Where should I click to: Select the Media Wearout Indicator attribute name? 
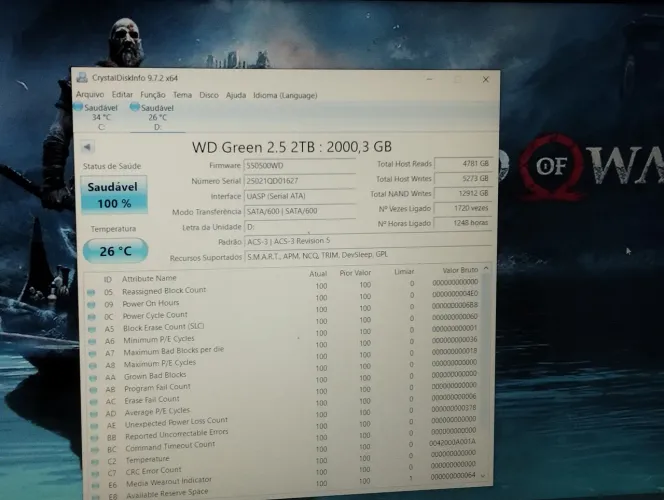[x=169, y=481]
